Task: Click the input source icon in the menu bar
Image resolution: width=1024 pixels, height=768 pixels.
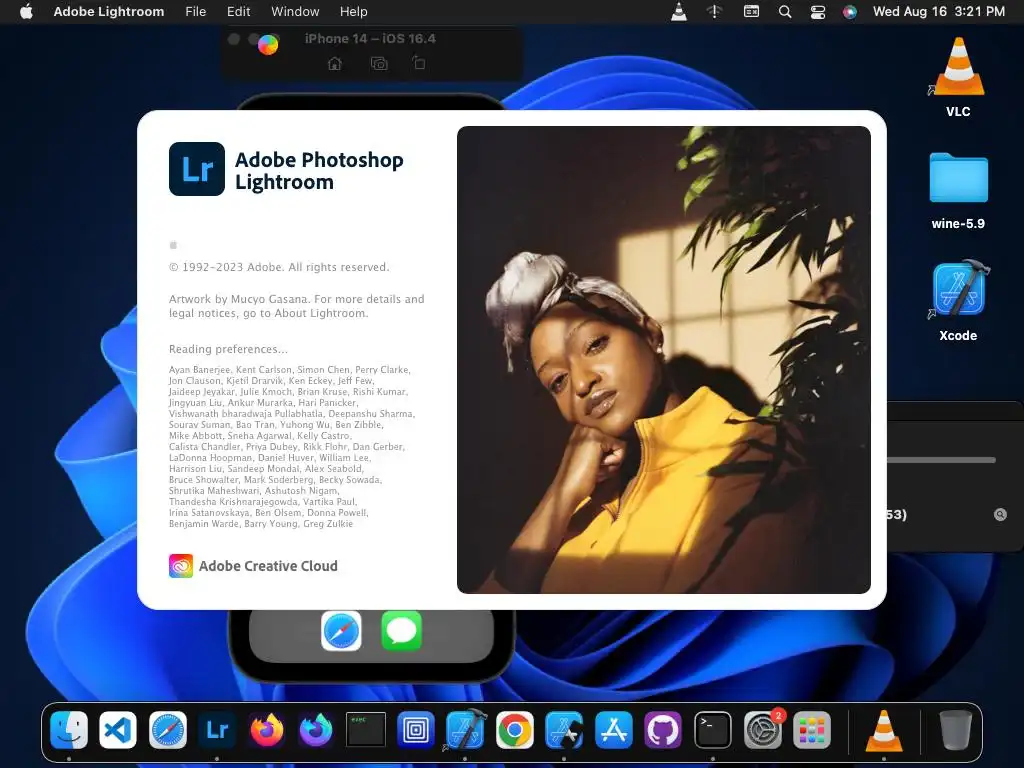Action: coord(751,11)
